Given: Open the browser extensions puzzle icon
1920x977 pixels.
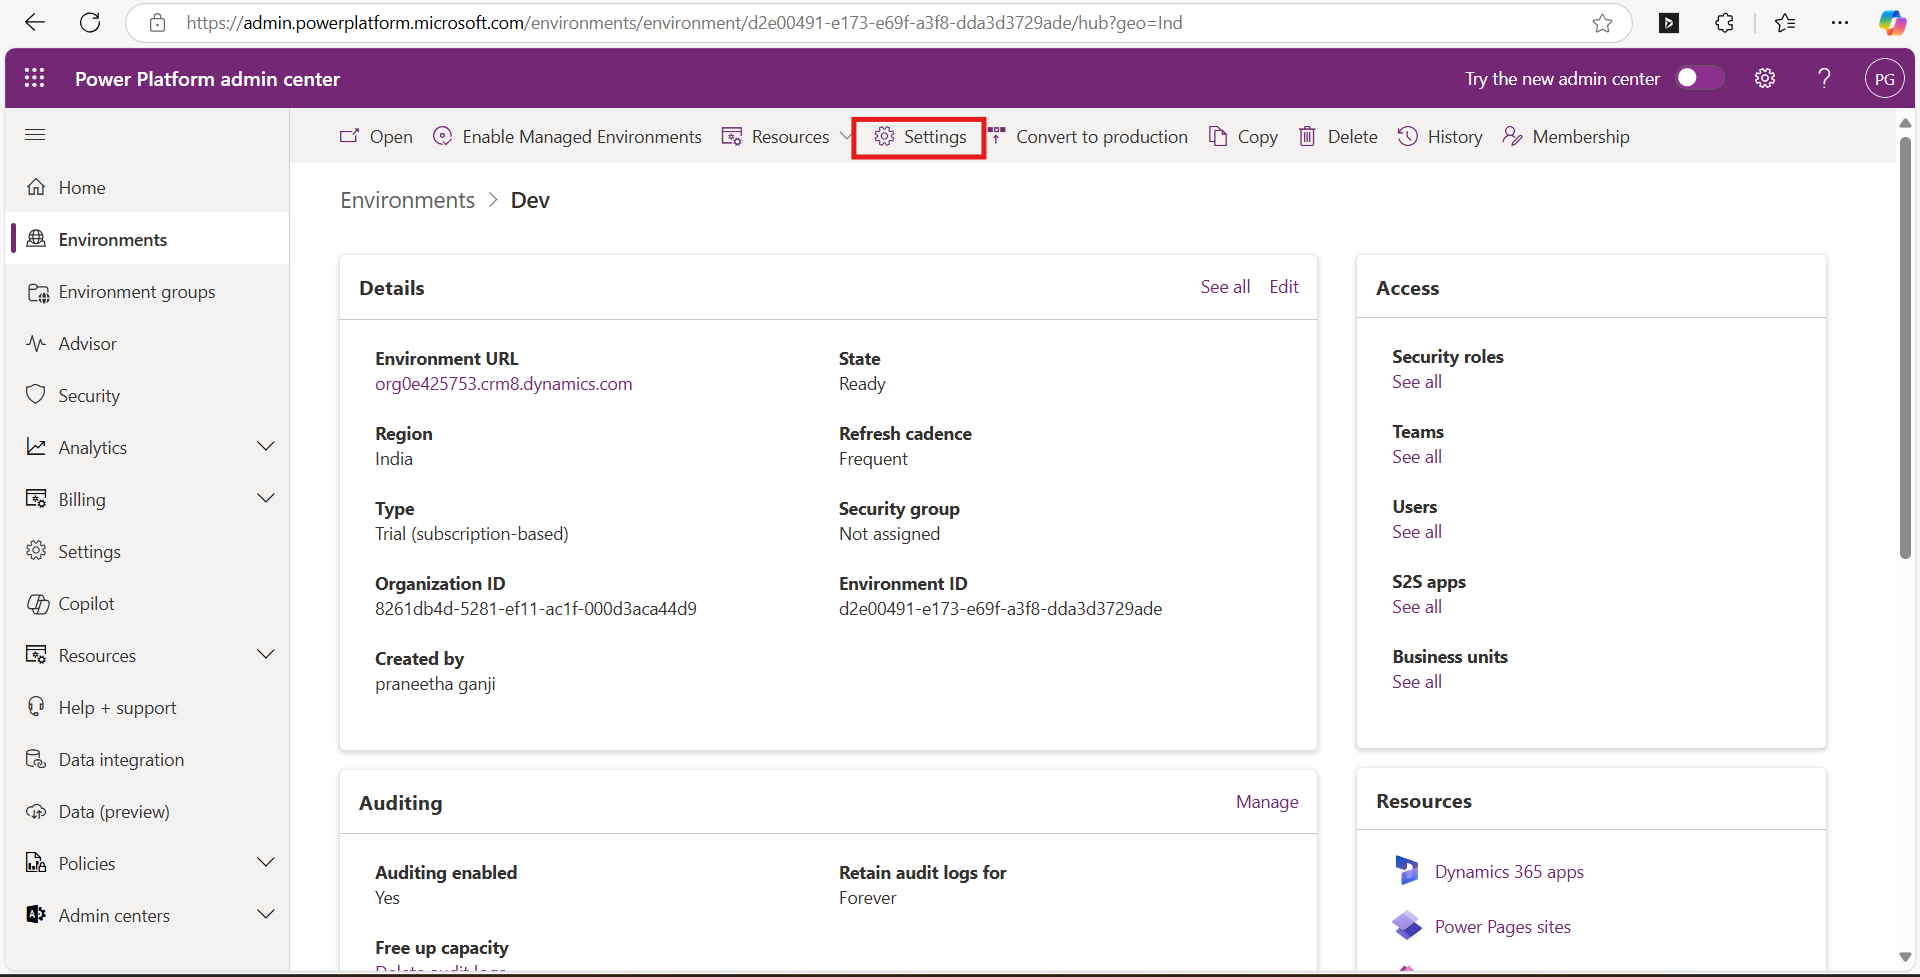Looking at the screenshot, I should pos(1724,23).
